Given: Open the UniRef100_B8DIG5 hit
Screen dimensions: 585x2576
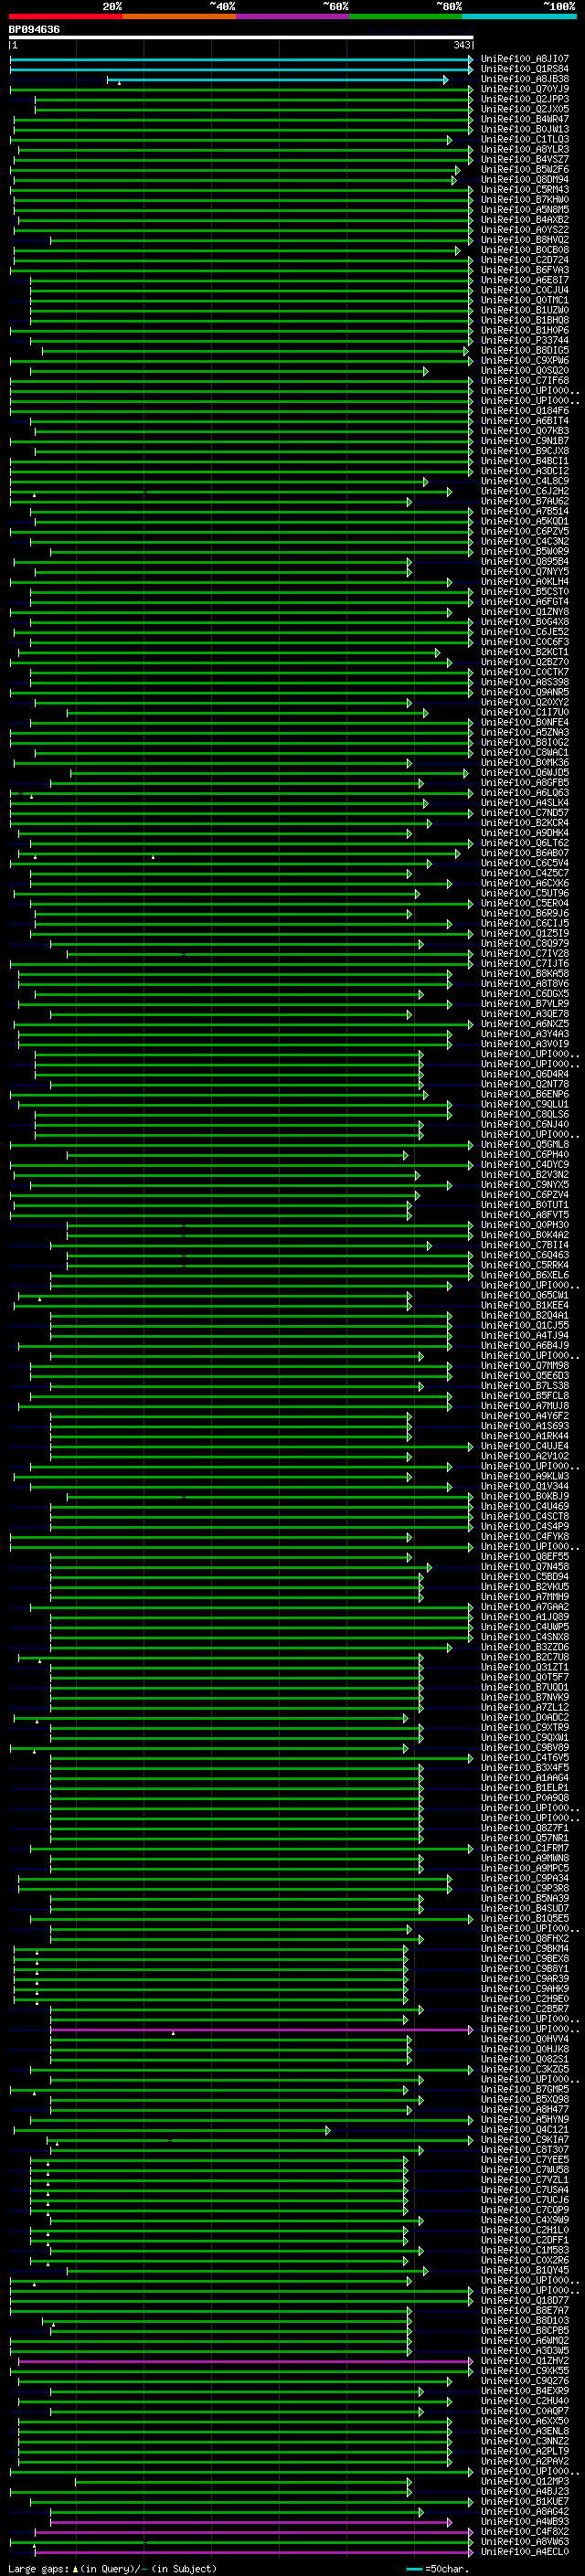Looking at the screenshot, I should tap(524, 351).
